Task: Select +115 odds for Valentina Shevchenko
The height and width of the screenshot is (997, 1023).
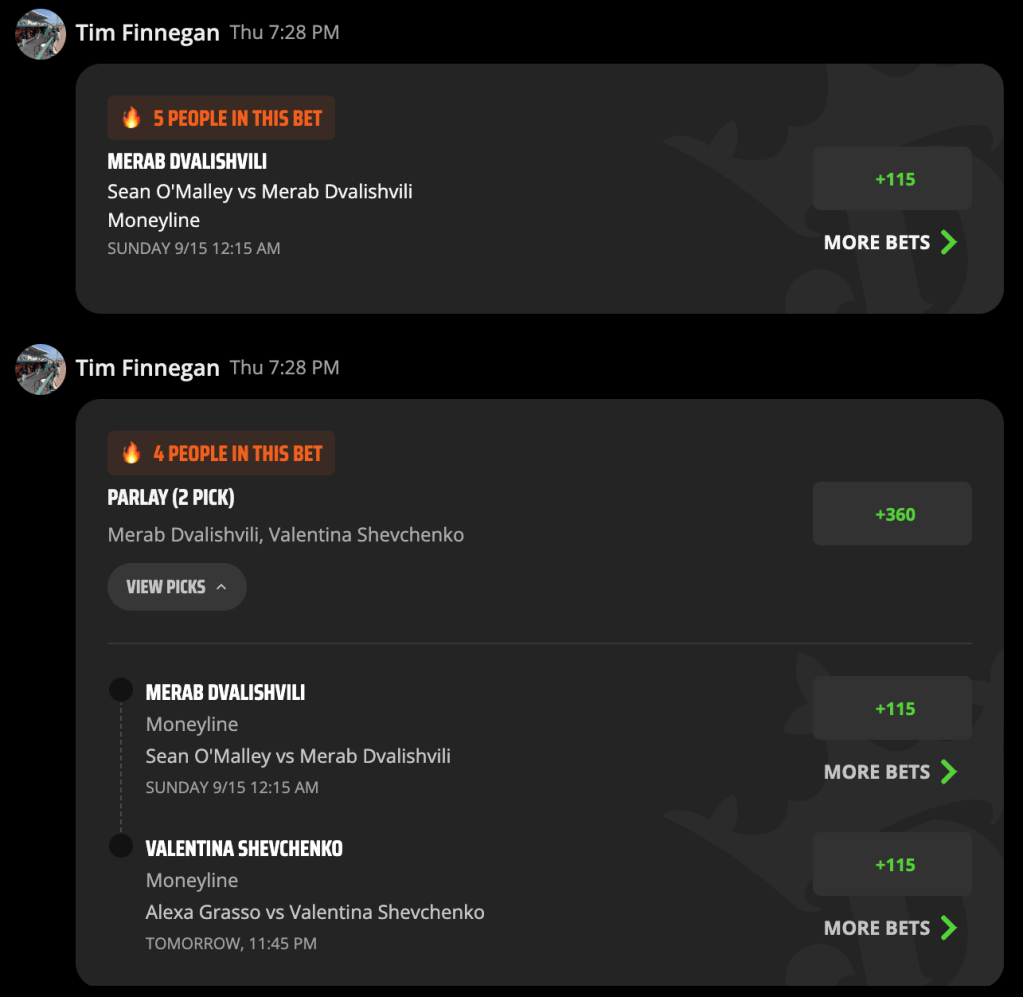Action: pyautogui.click(x=892, y=865)
